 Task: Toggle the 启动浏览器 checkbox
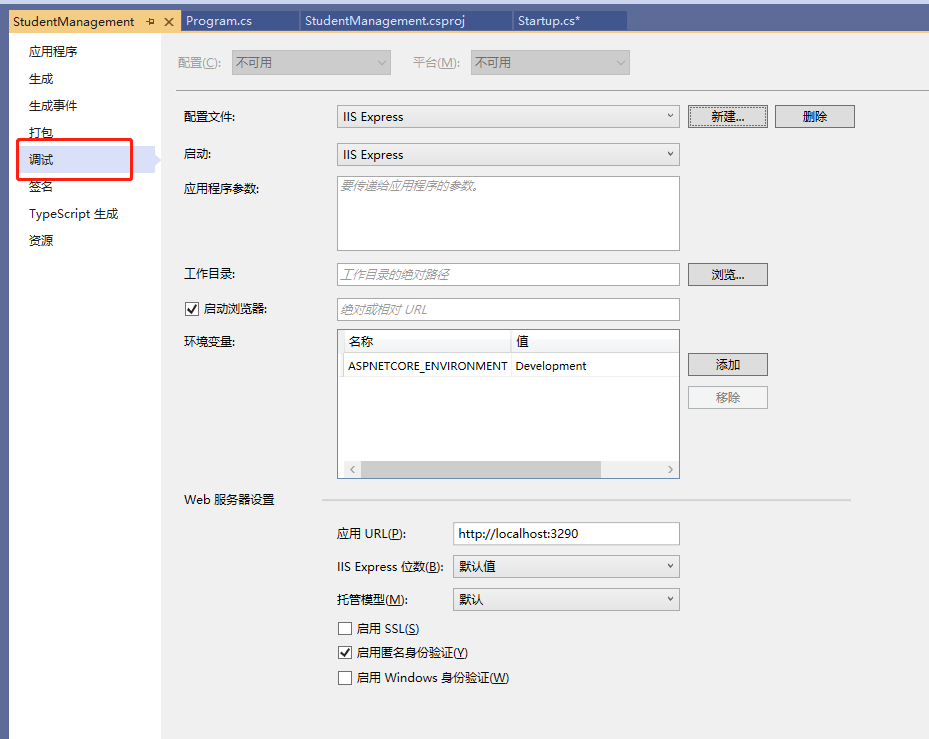(x=192, y=309)
